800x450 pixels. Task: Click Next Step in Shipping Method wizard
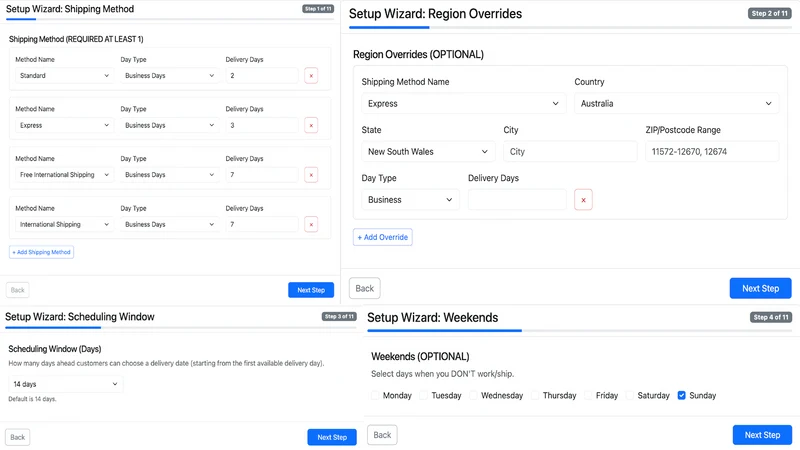coord(311,290)
